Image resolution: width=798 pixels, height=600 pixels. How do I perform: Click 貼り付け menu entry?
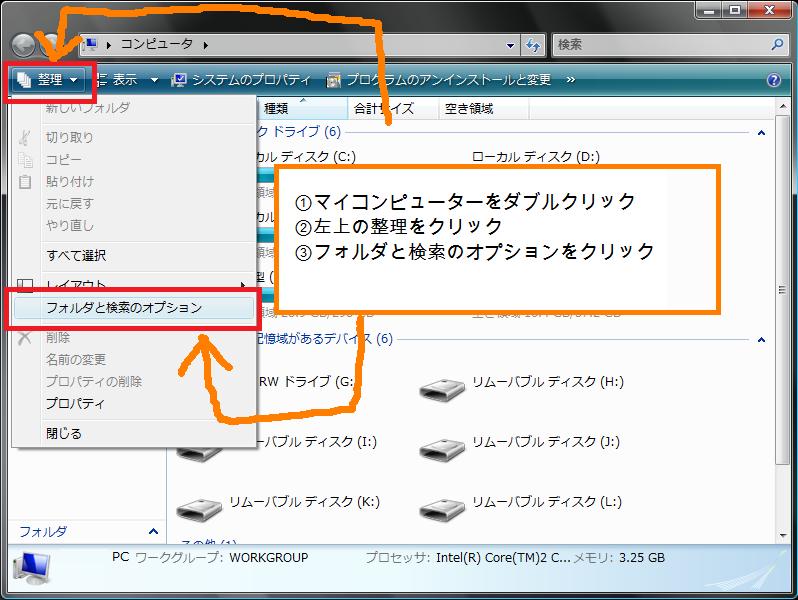pyautogui.click(x=70, y=182)
